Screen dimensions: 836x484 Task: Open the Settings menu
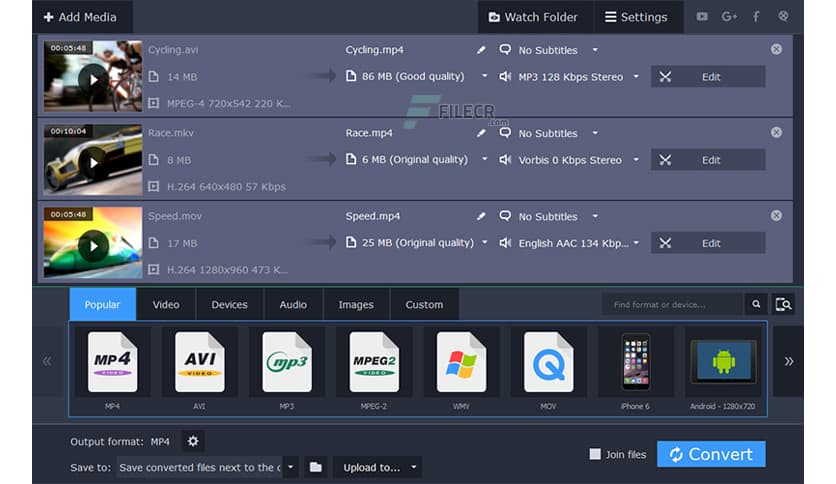[637, 17]
